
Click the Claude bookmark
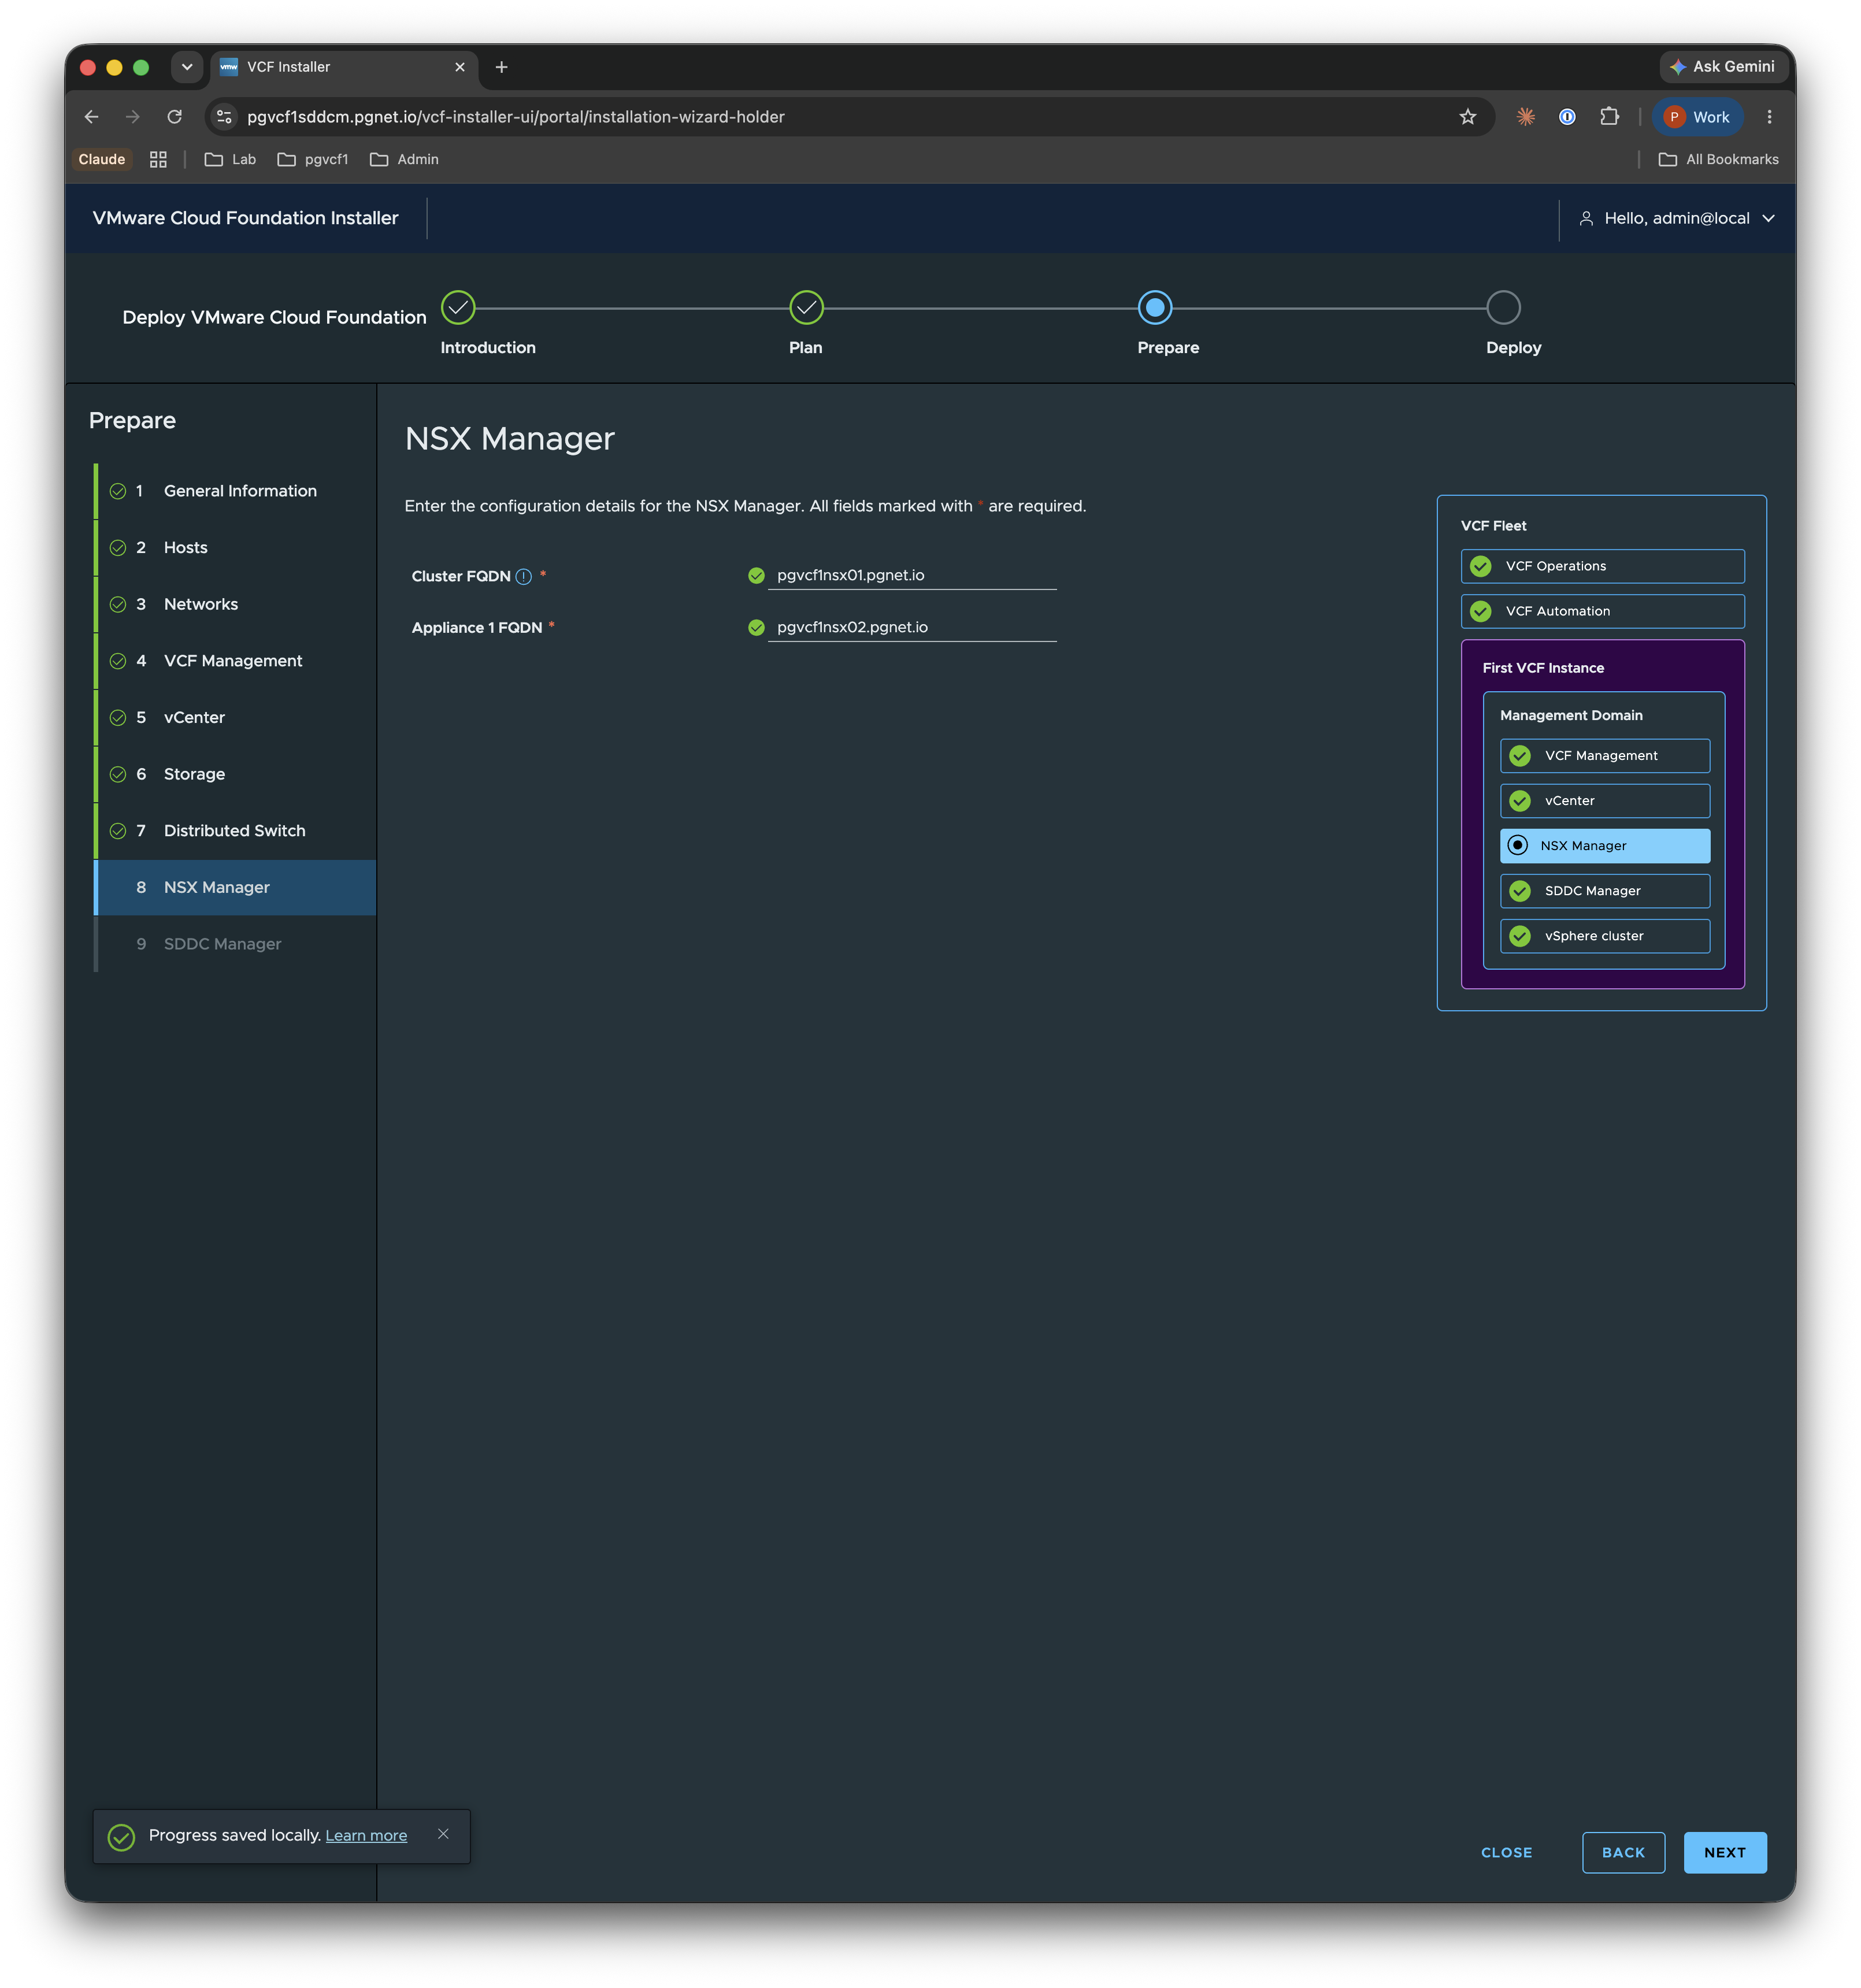coord(102,159)
